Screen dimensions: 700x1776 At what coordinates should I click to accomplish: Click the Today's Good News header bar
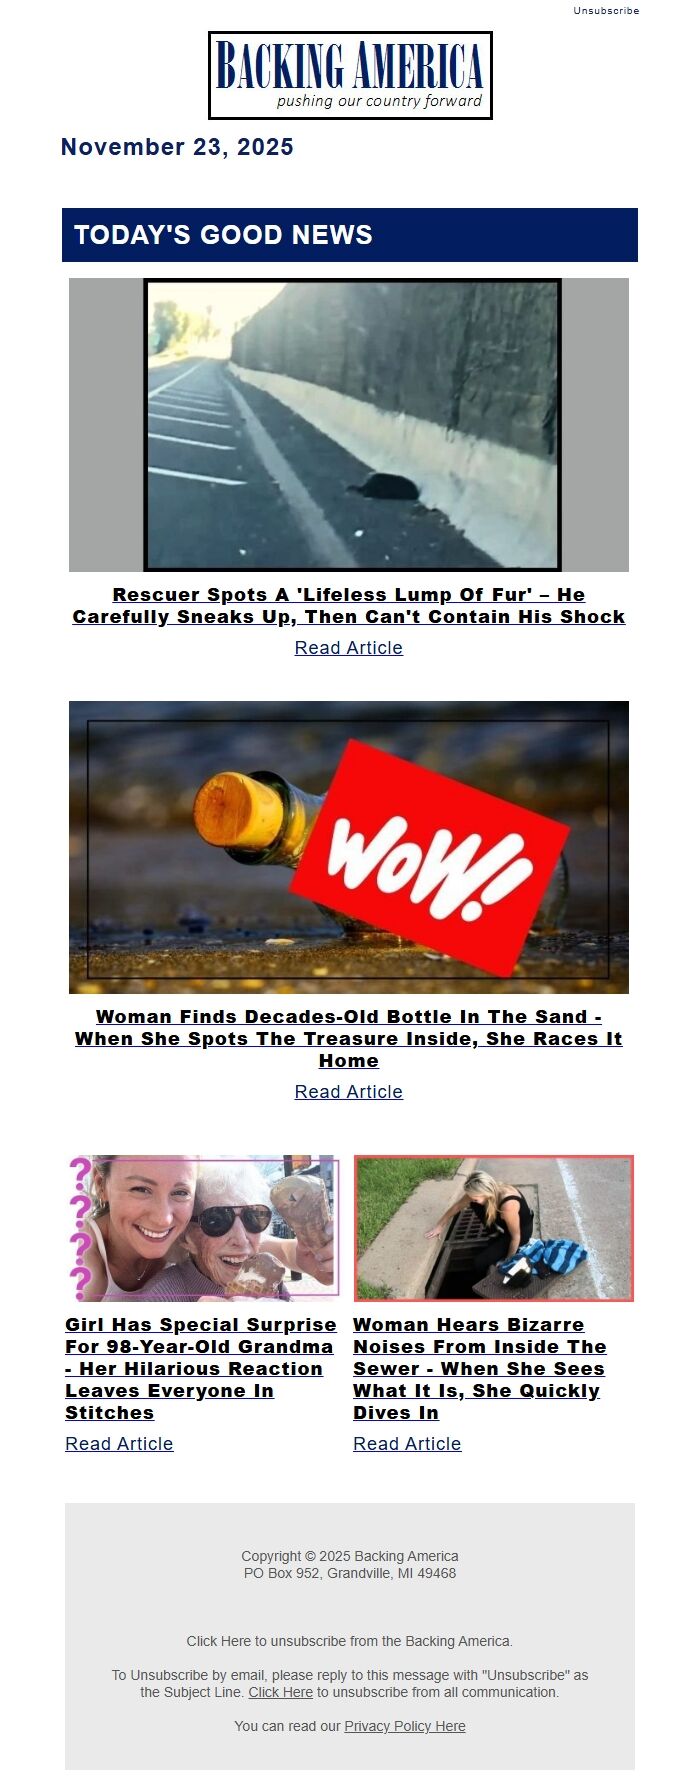(350, 235)
